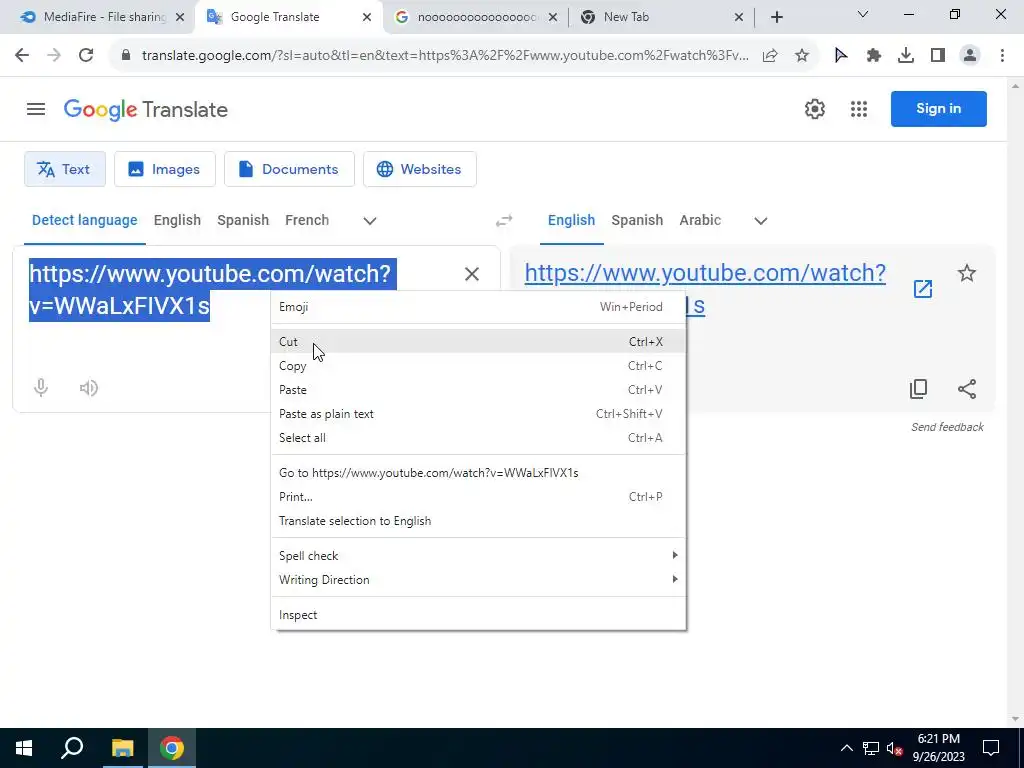The height and width of the screenshot is (768, 1024).
Task: Select the Images translation mode
Action: (x=165, y=169)
